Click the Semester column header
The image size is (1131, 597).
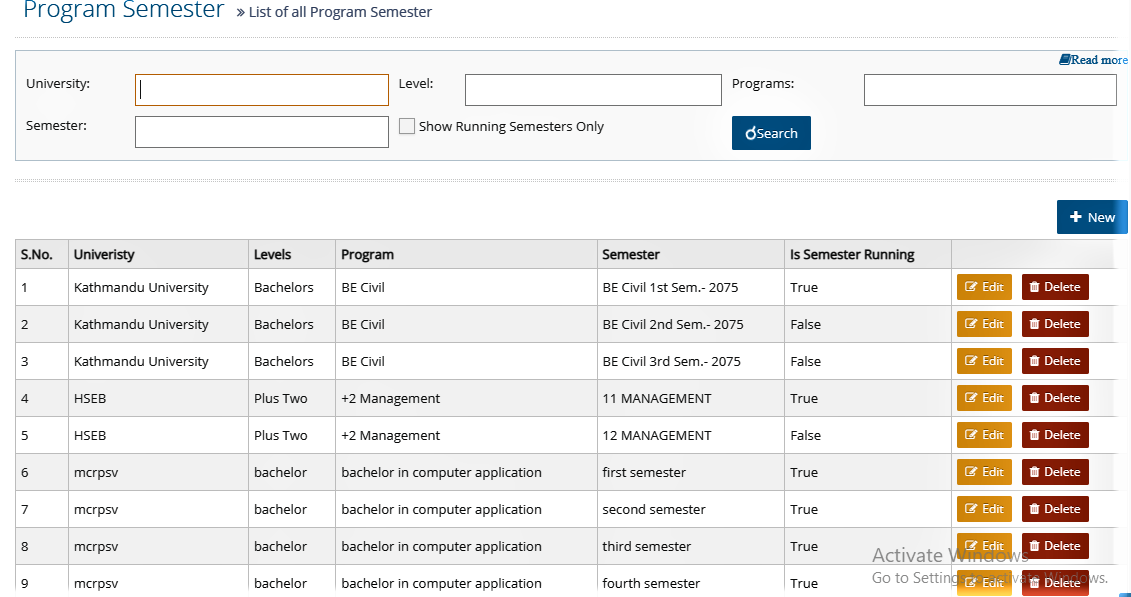click(x=691, y=255)
